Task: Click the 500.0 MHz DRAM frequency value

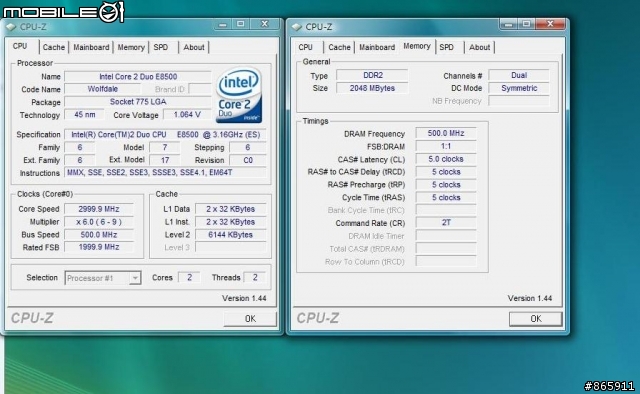Action: [x=446, y=134]
